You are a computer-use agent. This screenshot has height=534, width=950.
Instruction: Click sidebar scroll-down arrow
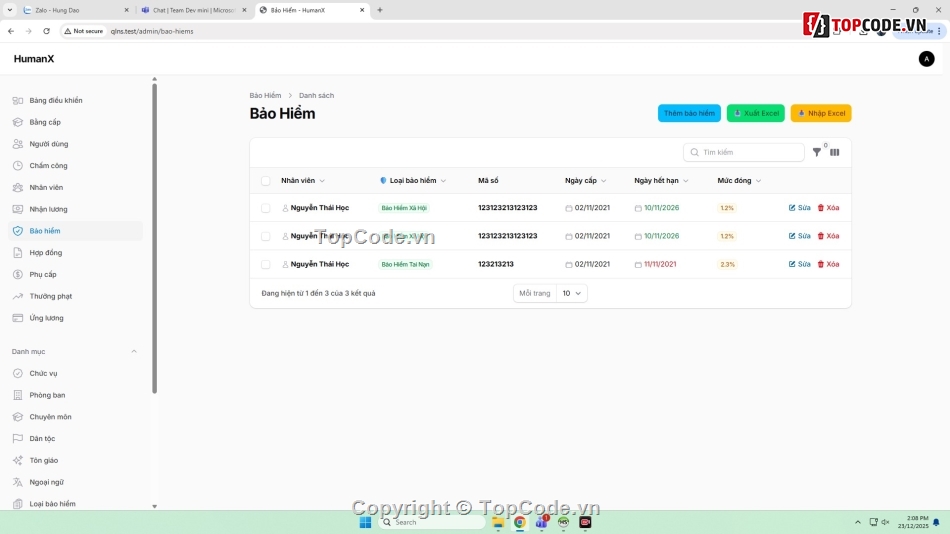click(x=154, y=506)
